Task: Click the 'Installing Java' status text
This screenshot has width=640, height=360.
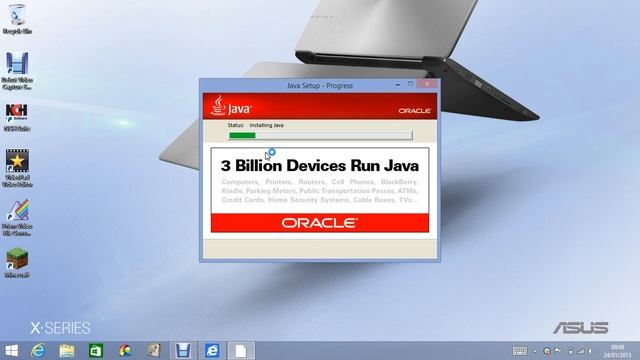Action: 267,125
